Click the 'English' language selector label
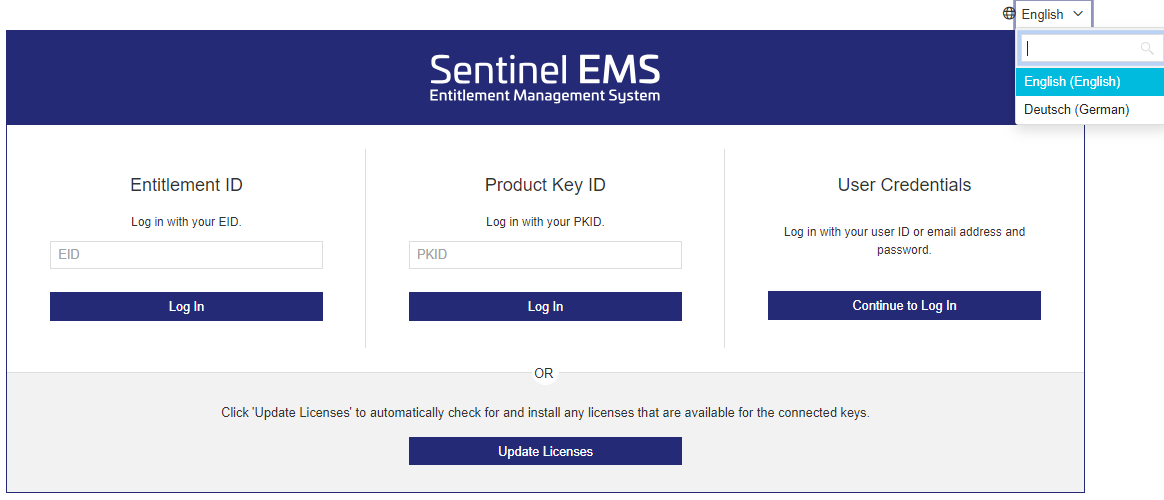Screen dimensions: 1164x500 [x=1042, y=14]
